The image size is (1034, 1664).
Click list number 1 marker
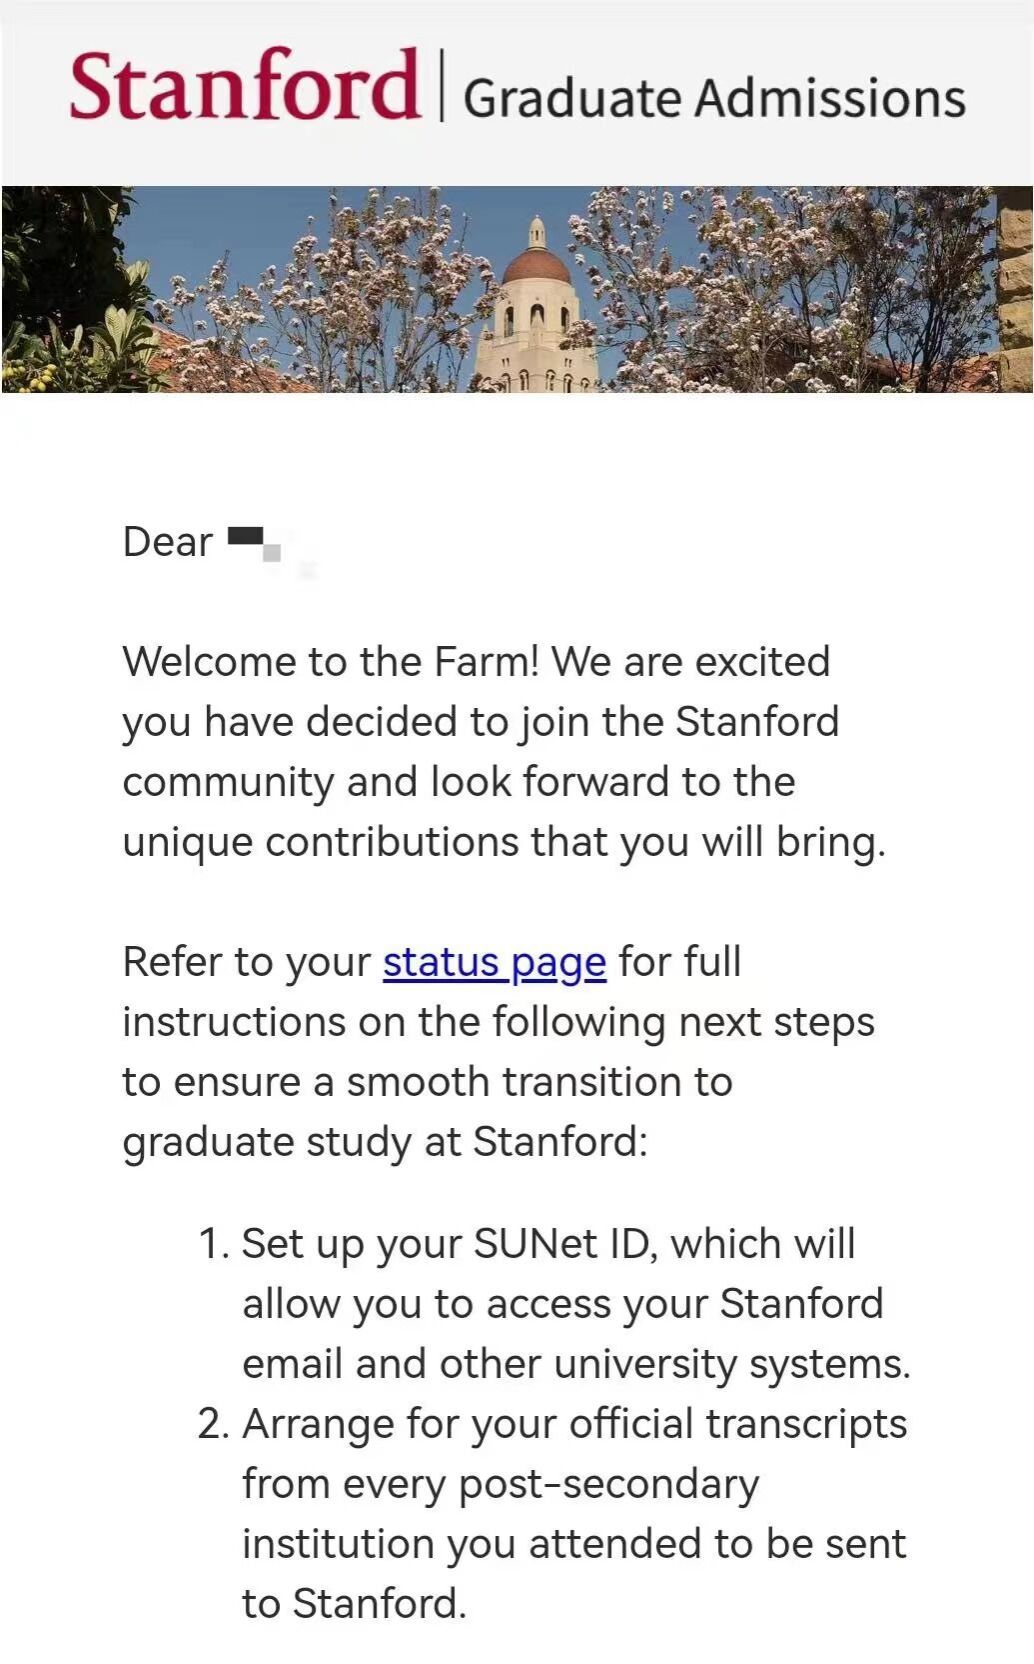tap(214, 1244)
